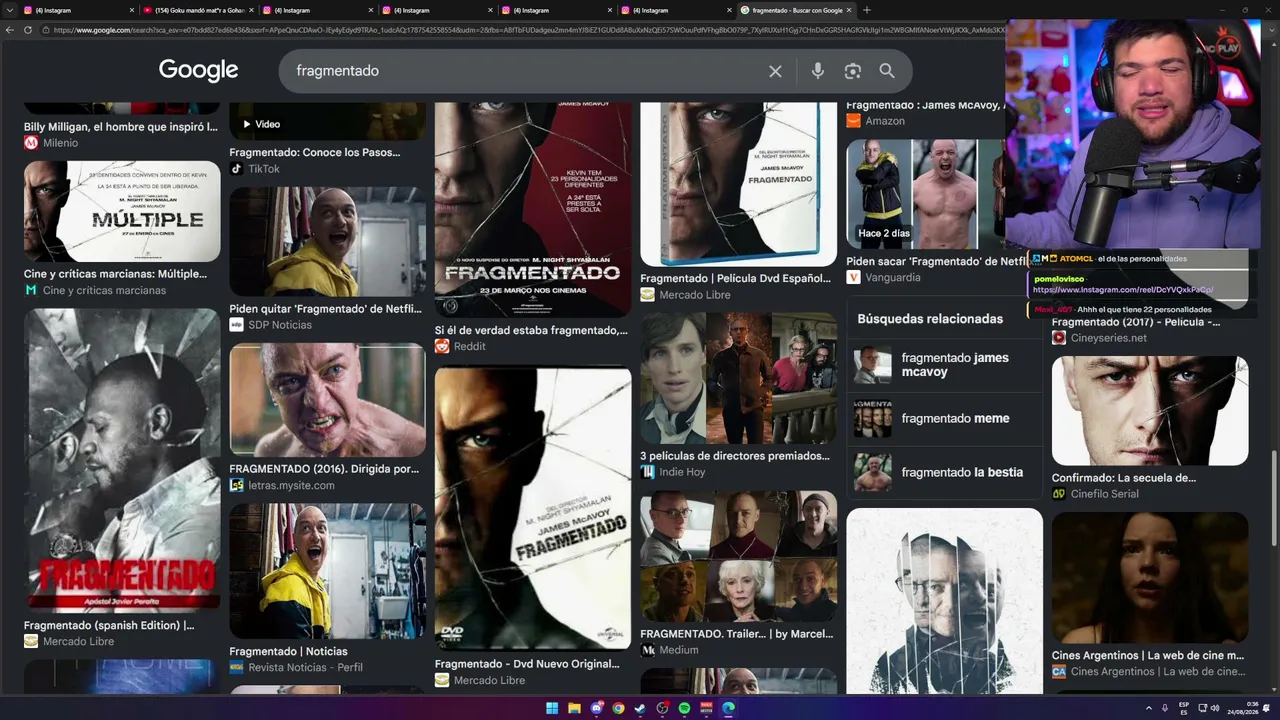Image resolution: width=1280 pixels, height=720 pixels.
Task: Open 'Fragmentado | Película Dvd Español' listing
Action: [736, 279]
